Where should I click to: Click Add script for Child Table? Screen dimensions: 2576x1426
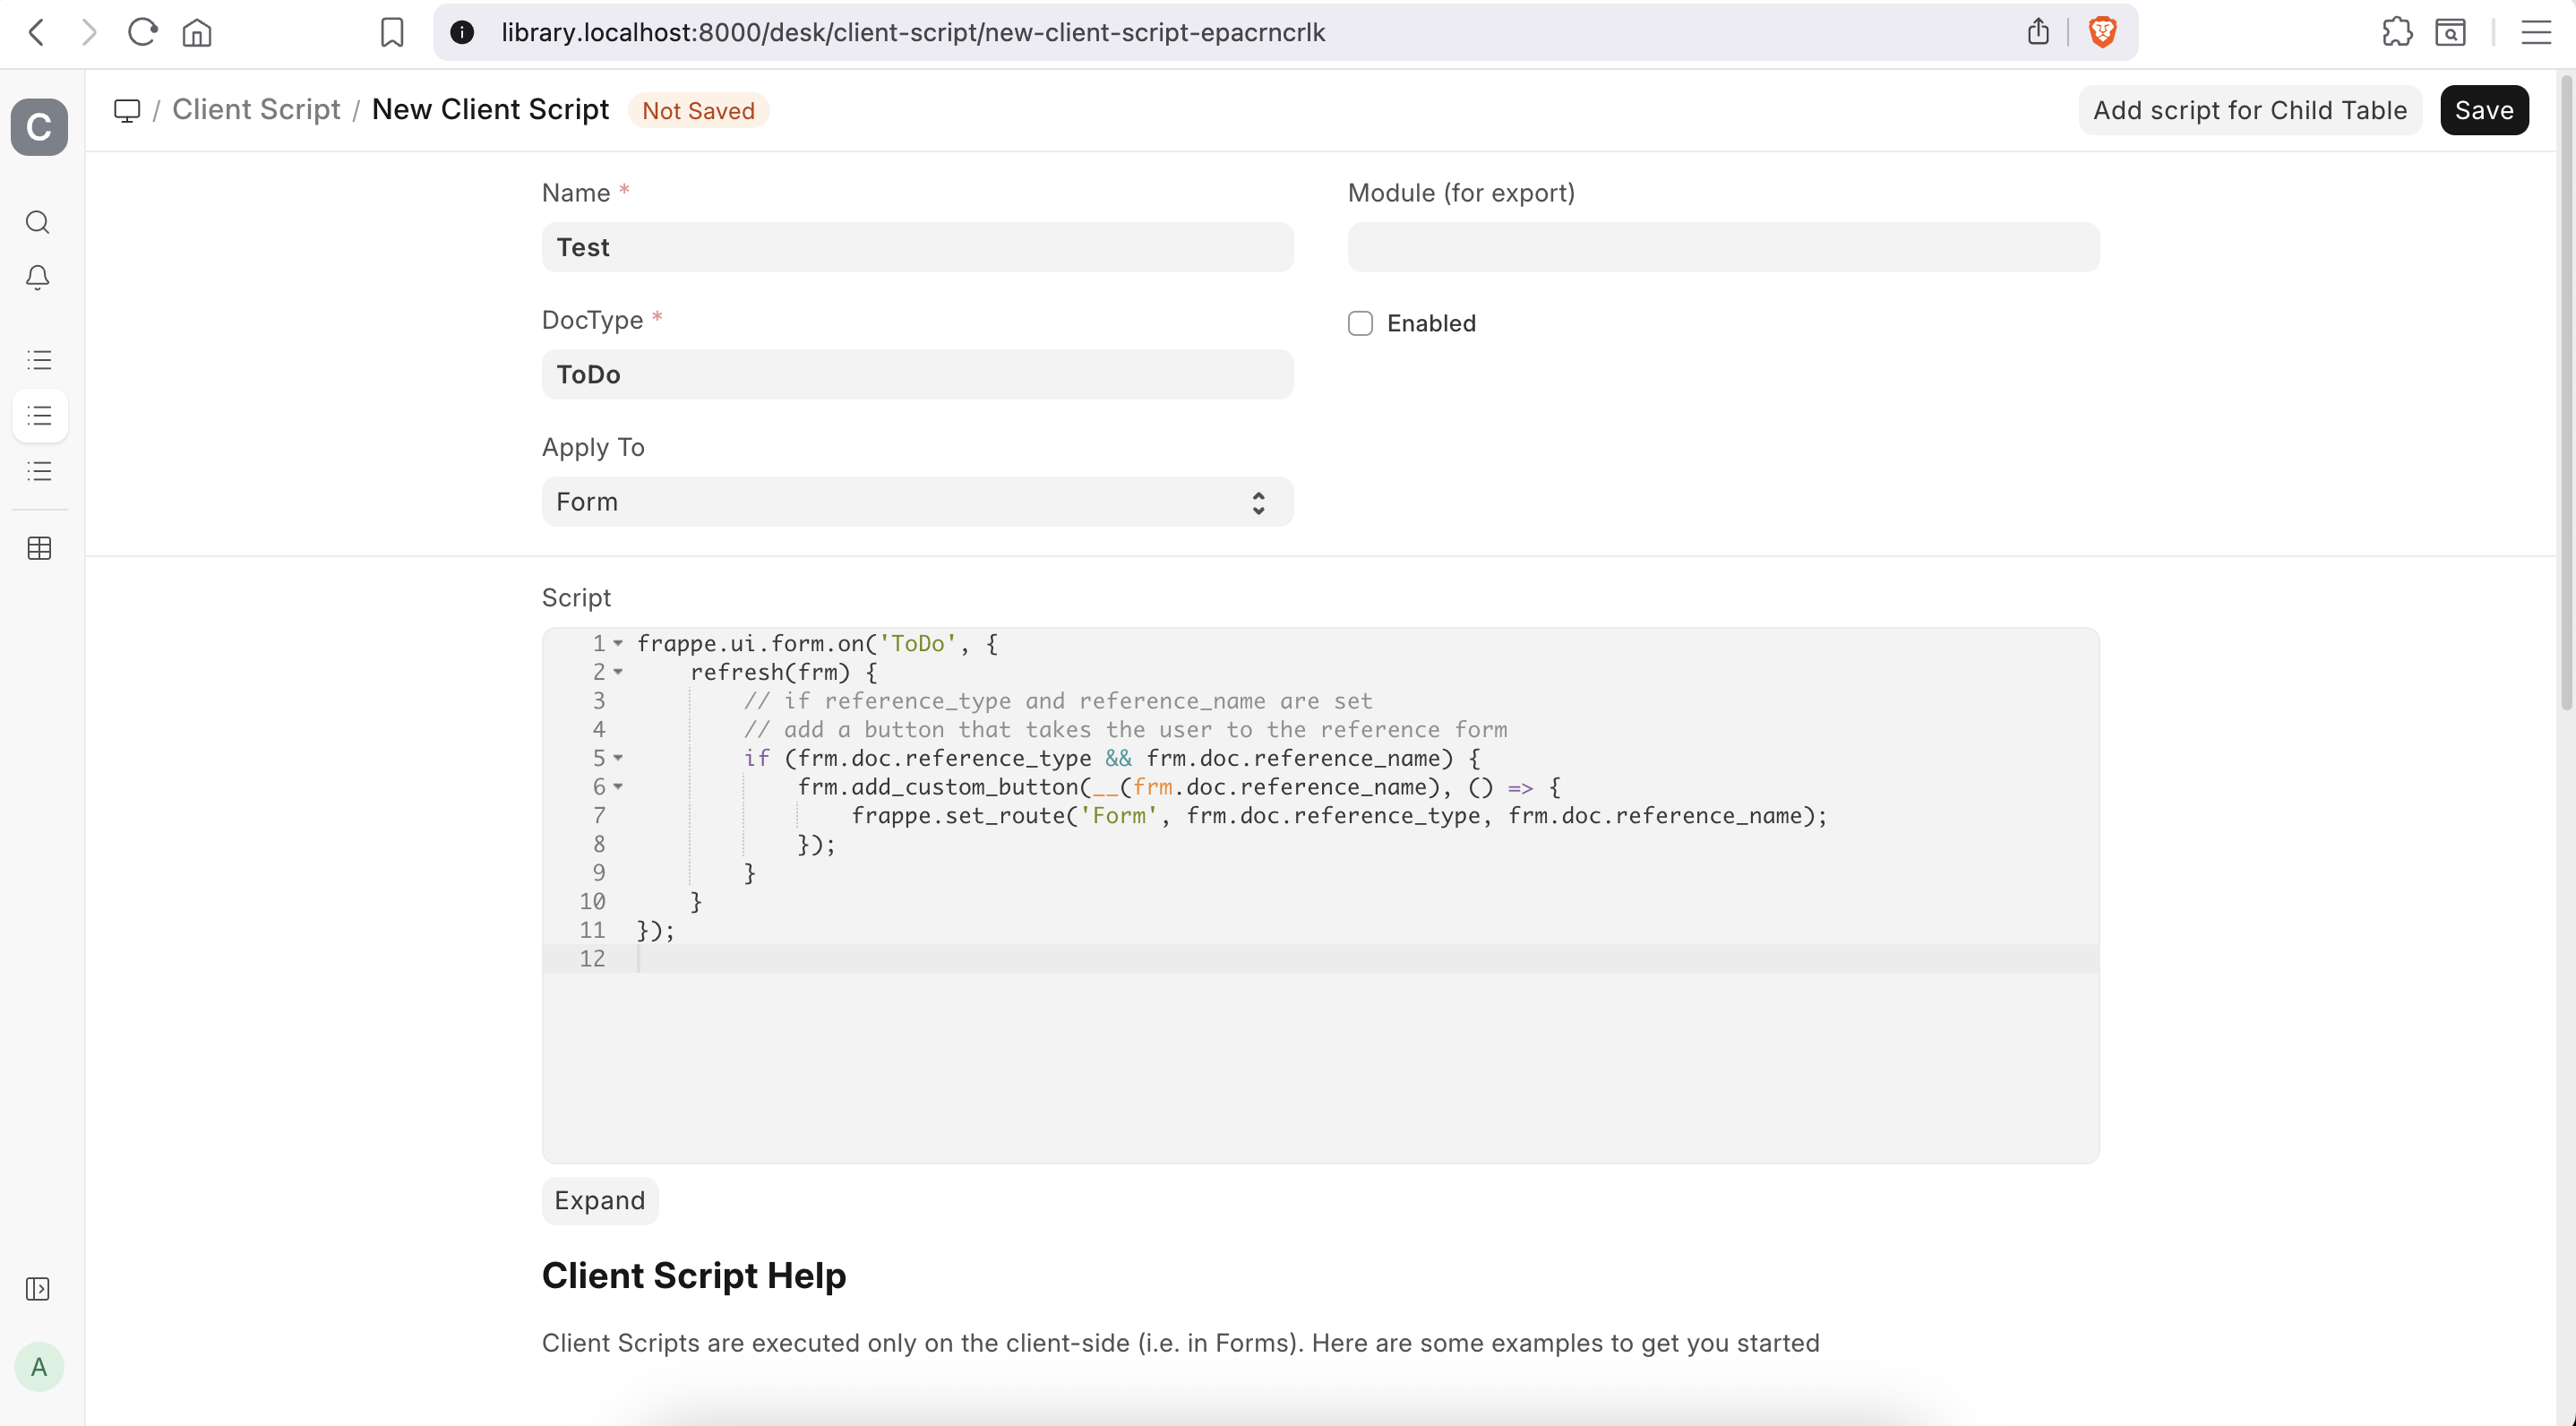[2249, 110]
